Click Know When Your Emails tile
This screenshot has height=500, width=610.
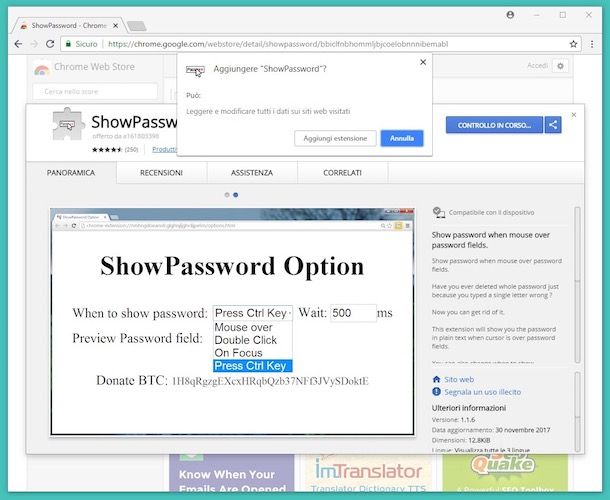tap(232, 473)
